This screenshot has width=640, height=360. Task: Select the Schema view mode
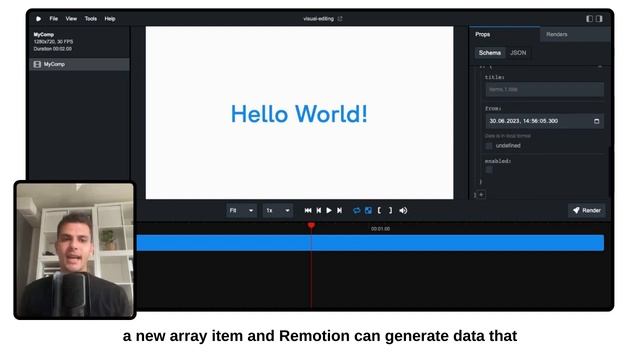click(x=490, y=53)
